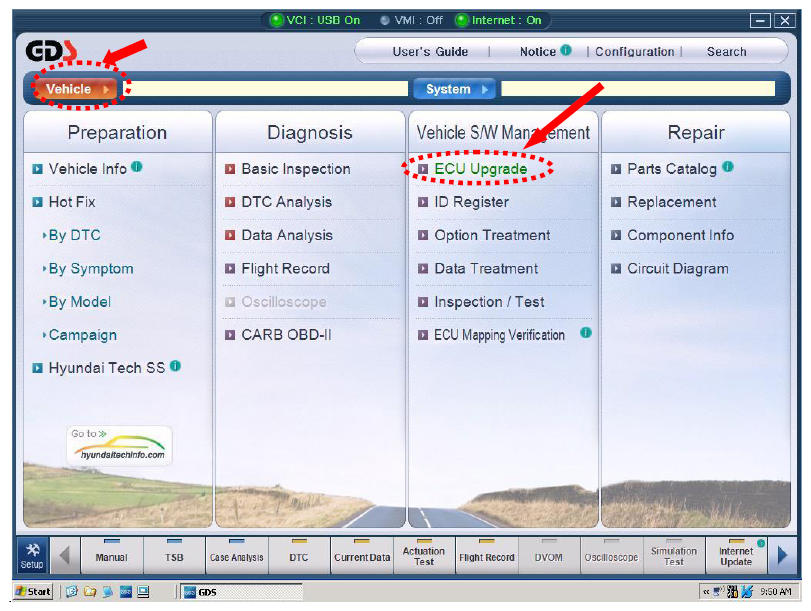Click the Internet Update toolbar button

pyautogui.click(x=736, y=556)
